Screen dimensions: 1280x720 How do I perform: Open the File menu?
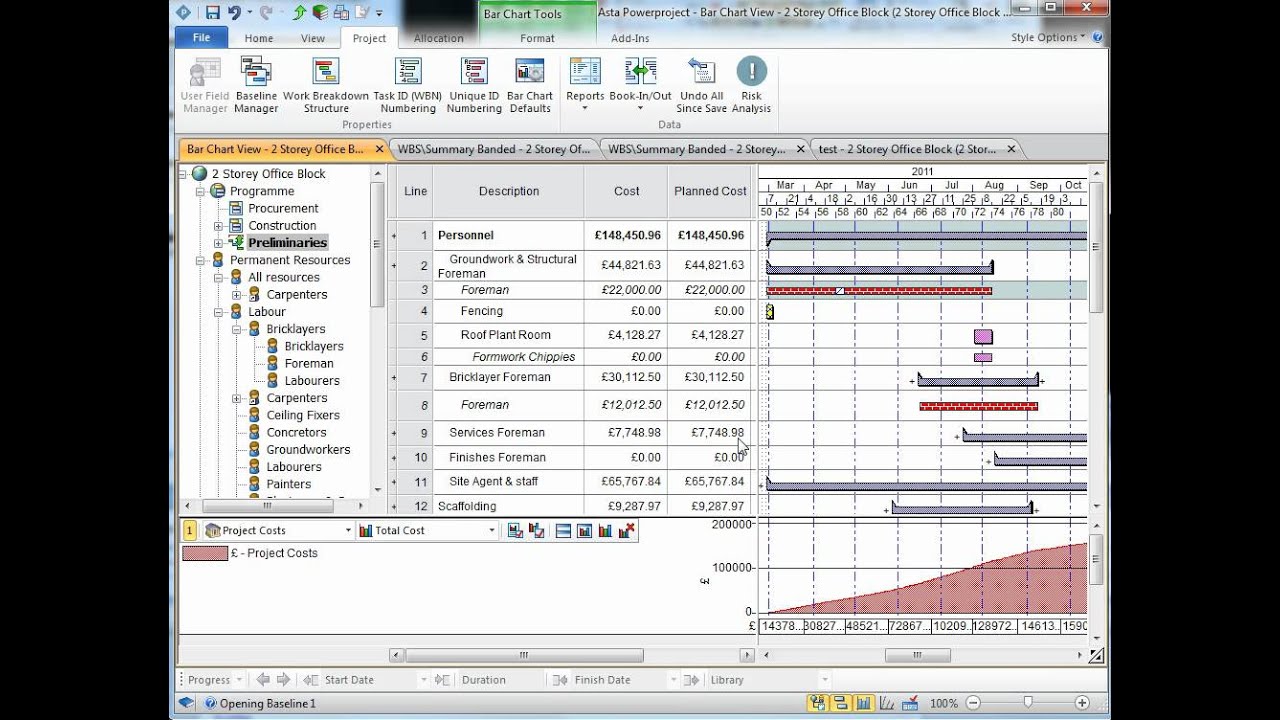[x=201, y=38]
